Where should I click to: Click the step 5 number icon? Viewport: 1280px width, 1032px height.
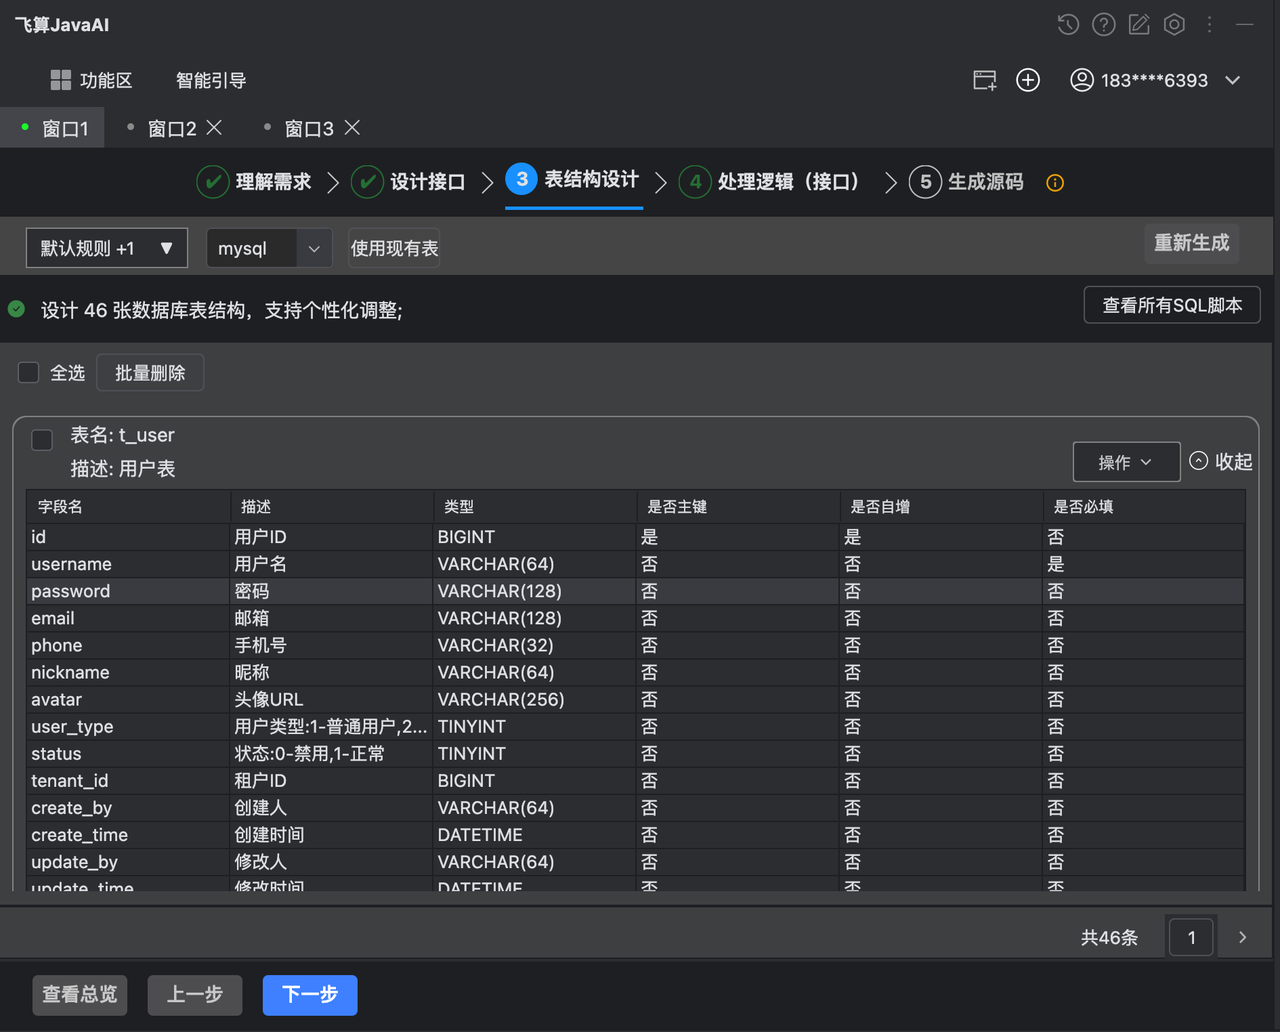pyautogui.click(x=925, y=182)
